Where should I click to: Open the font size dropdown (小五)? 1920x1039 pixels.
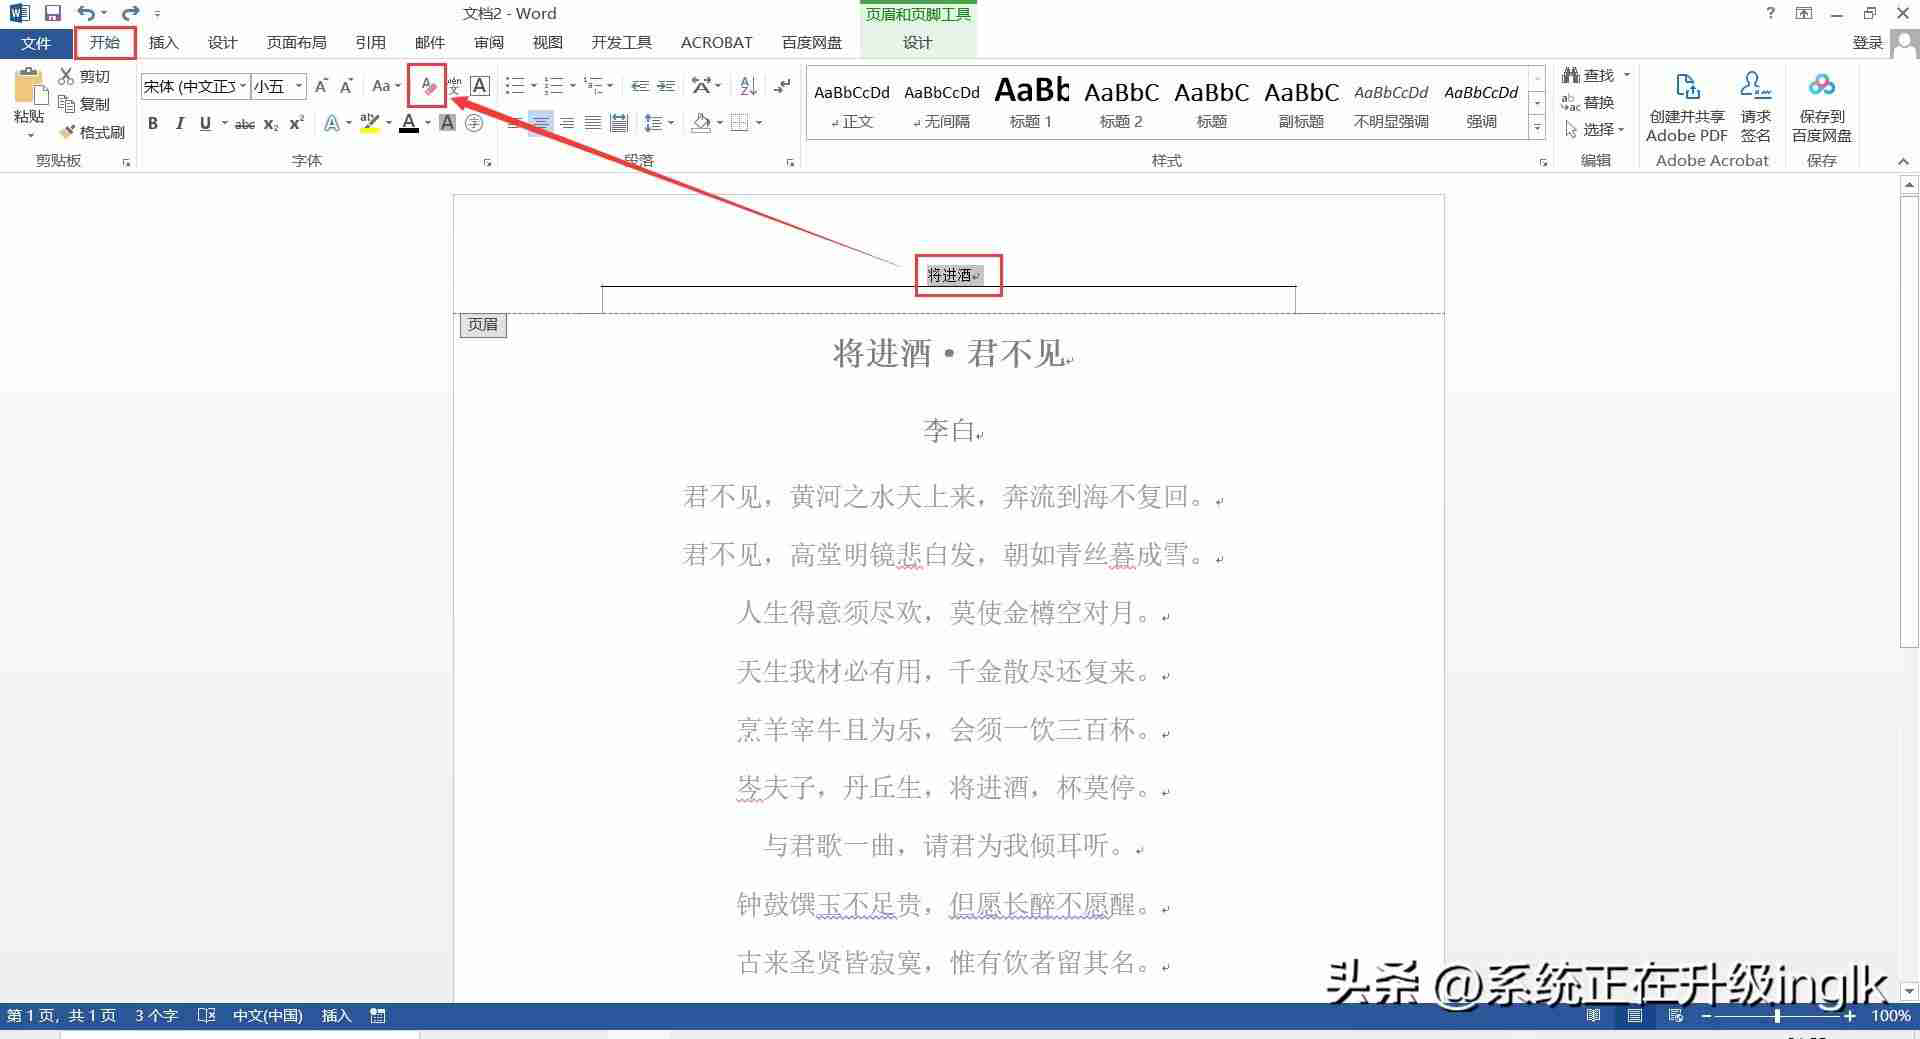click(x=298, y=86)
